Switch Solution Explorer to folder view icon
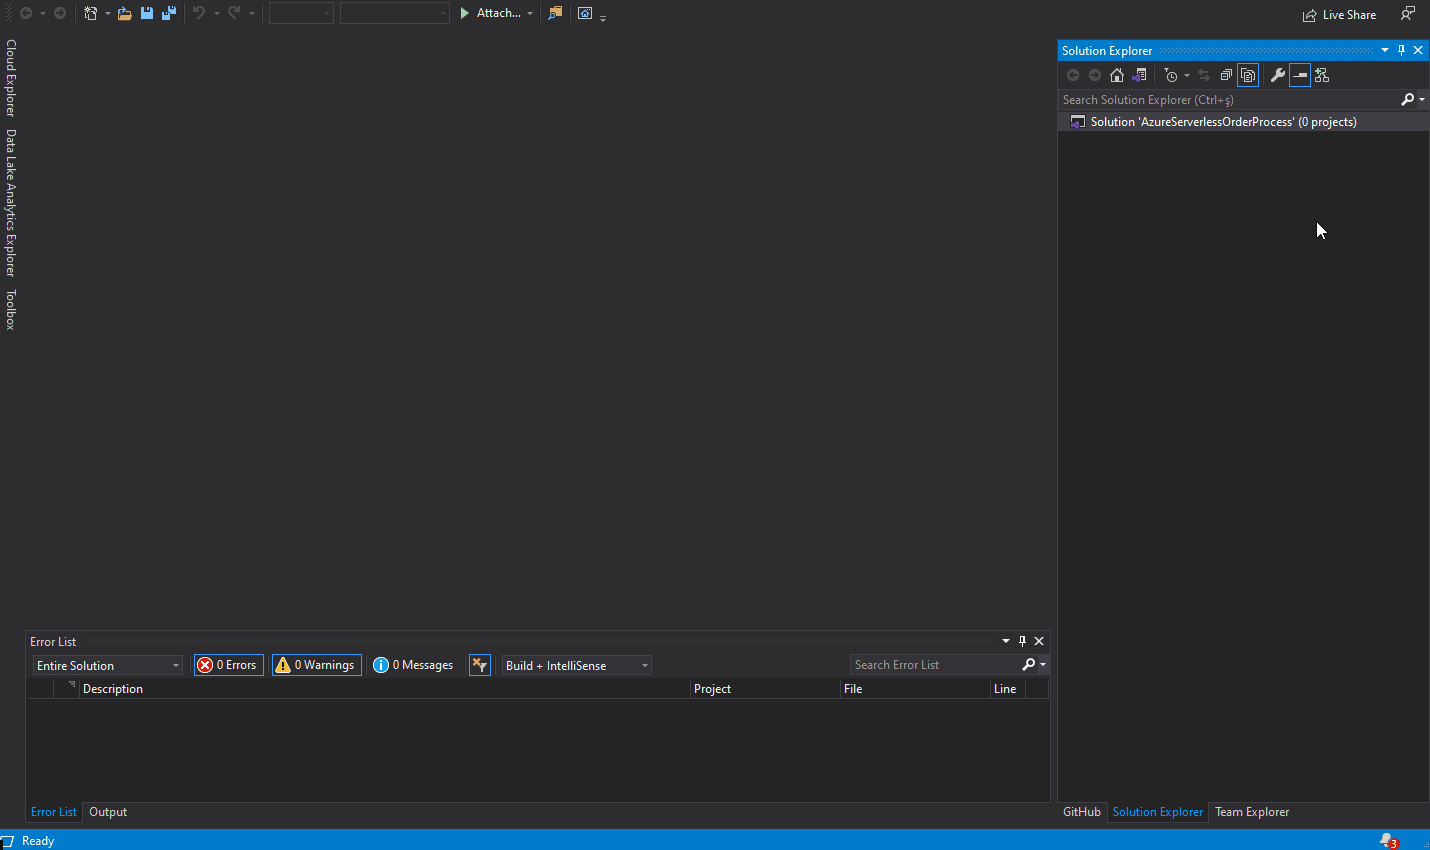 (1139, 75)
